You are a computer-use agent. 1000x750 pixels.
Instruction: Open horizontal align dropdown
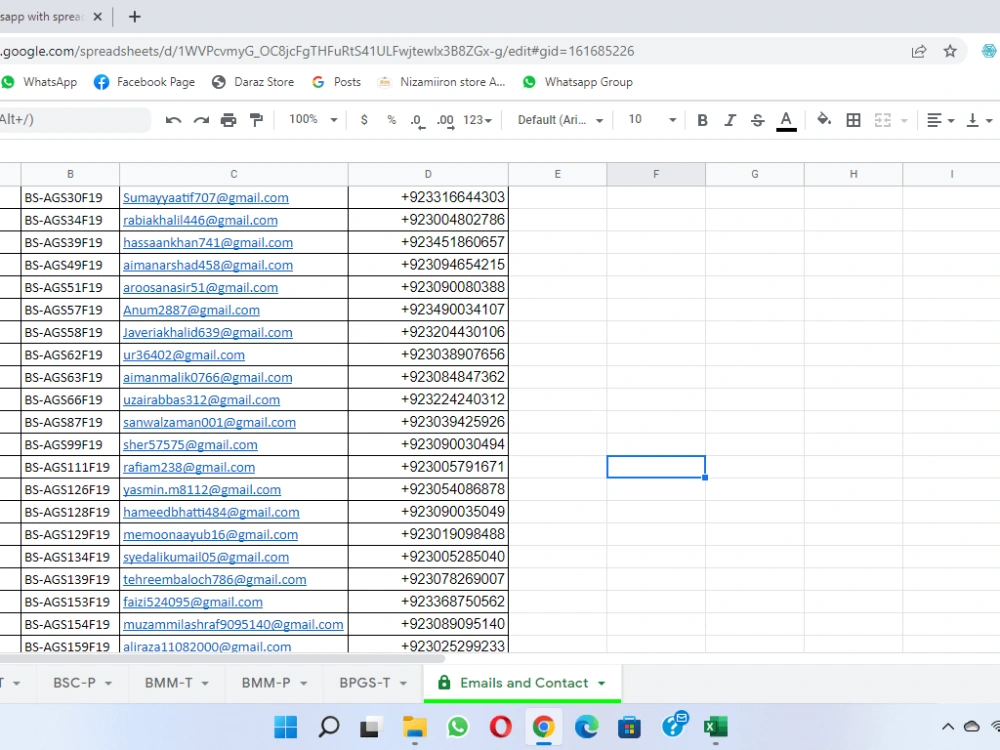pyautogui.click(x=940, y=120)
